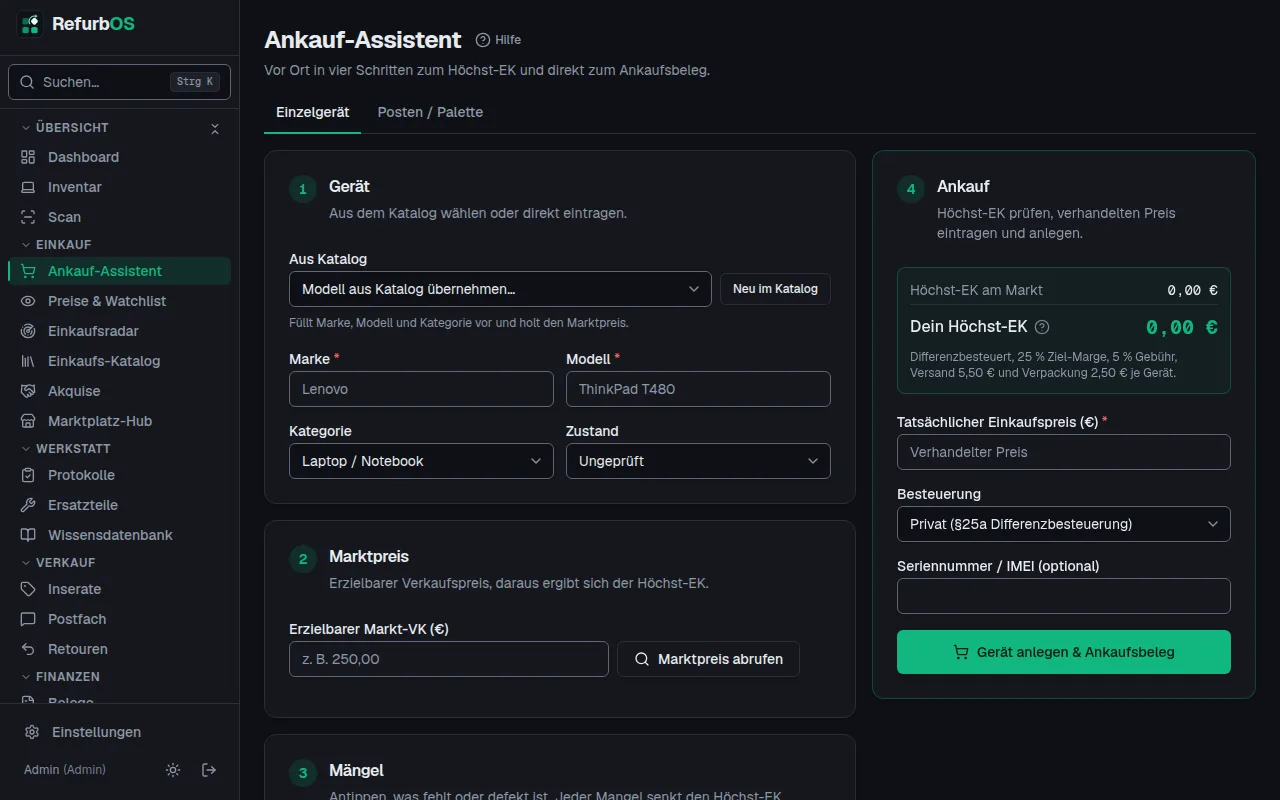Open Postfach in the sidebar
The width and height of the screenshot is (1280, 800).
pos(119,619)
